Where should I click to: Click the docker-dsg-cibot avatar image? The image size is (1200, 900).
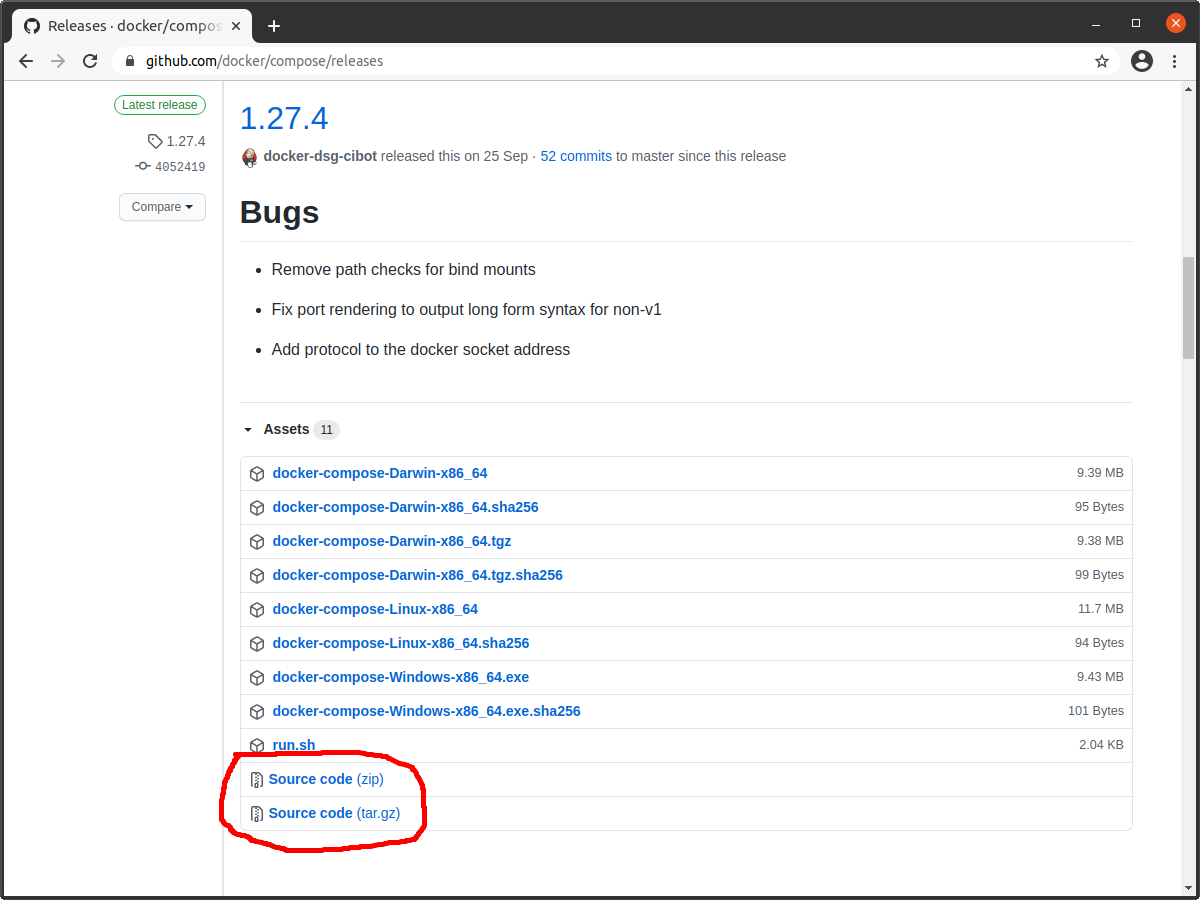250,157
